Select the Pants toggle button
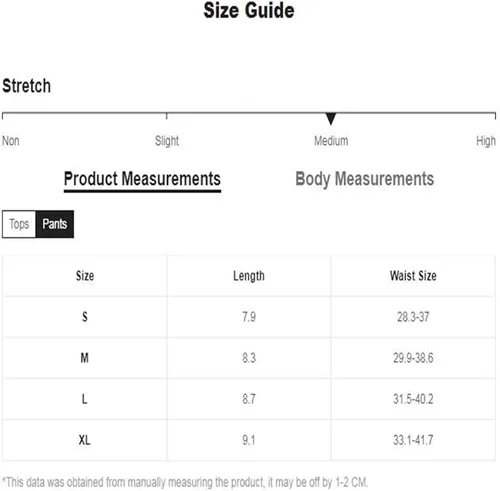The height and width of the screenshot is (491, 500). pyautogui.click(x=55, y=224)
